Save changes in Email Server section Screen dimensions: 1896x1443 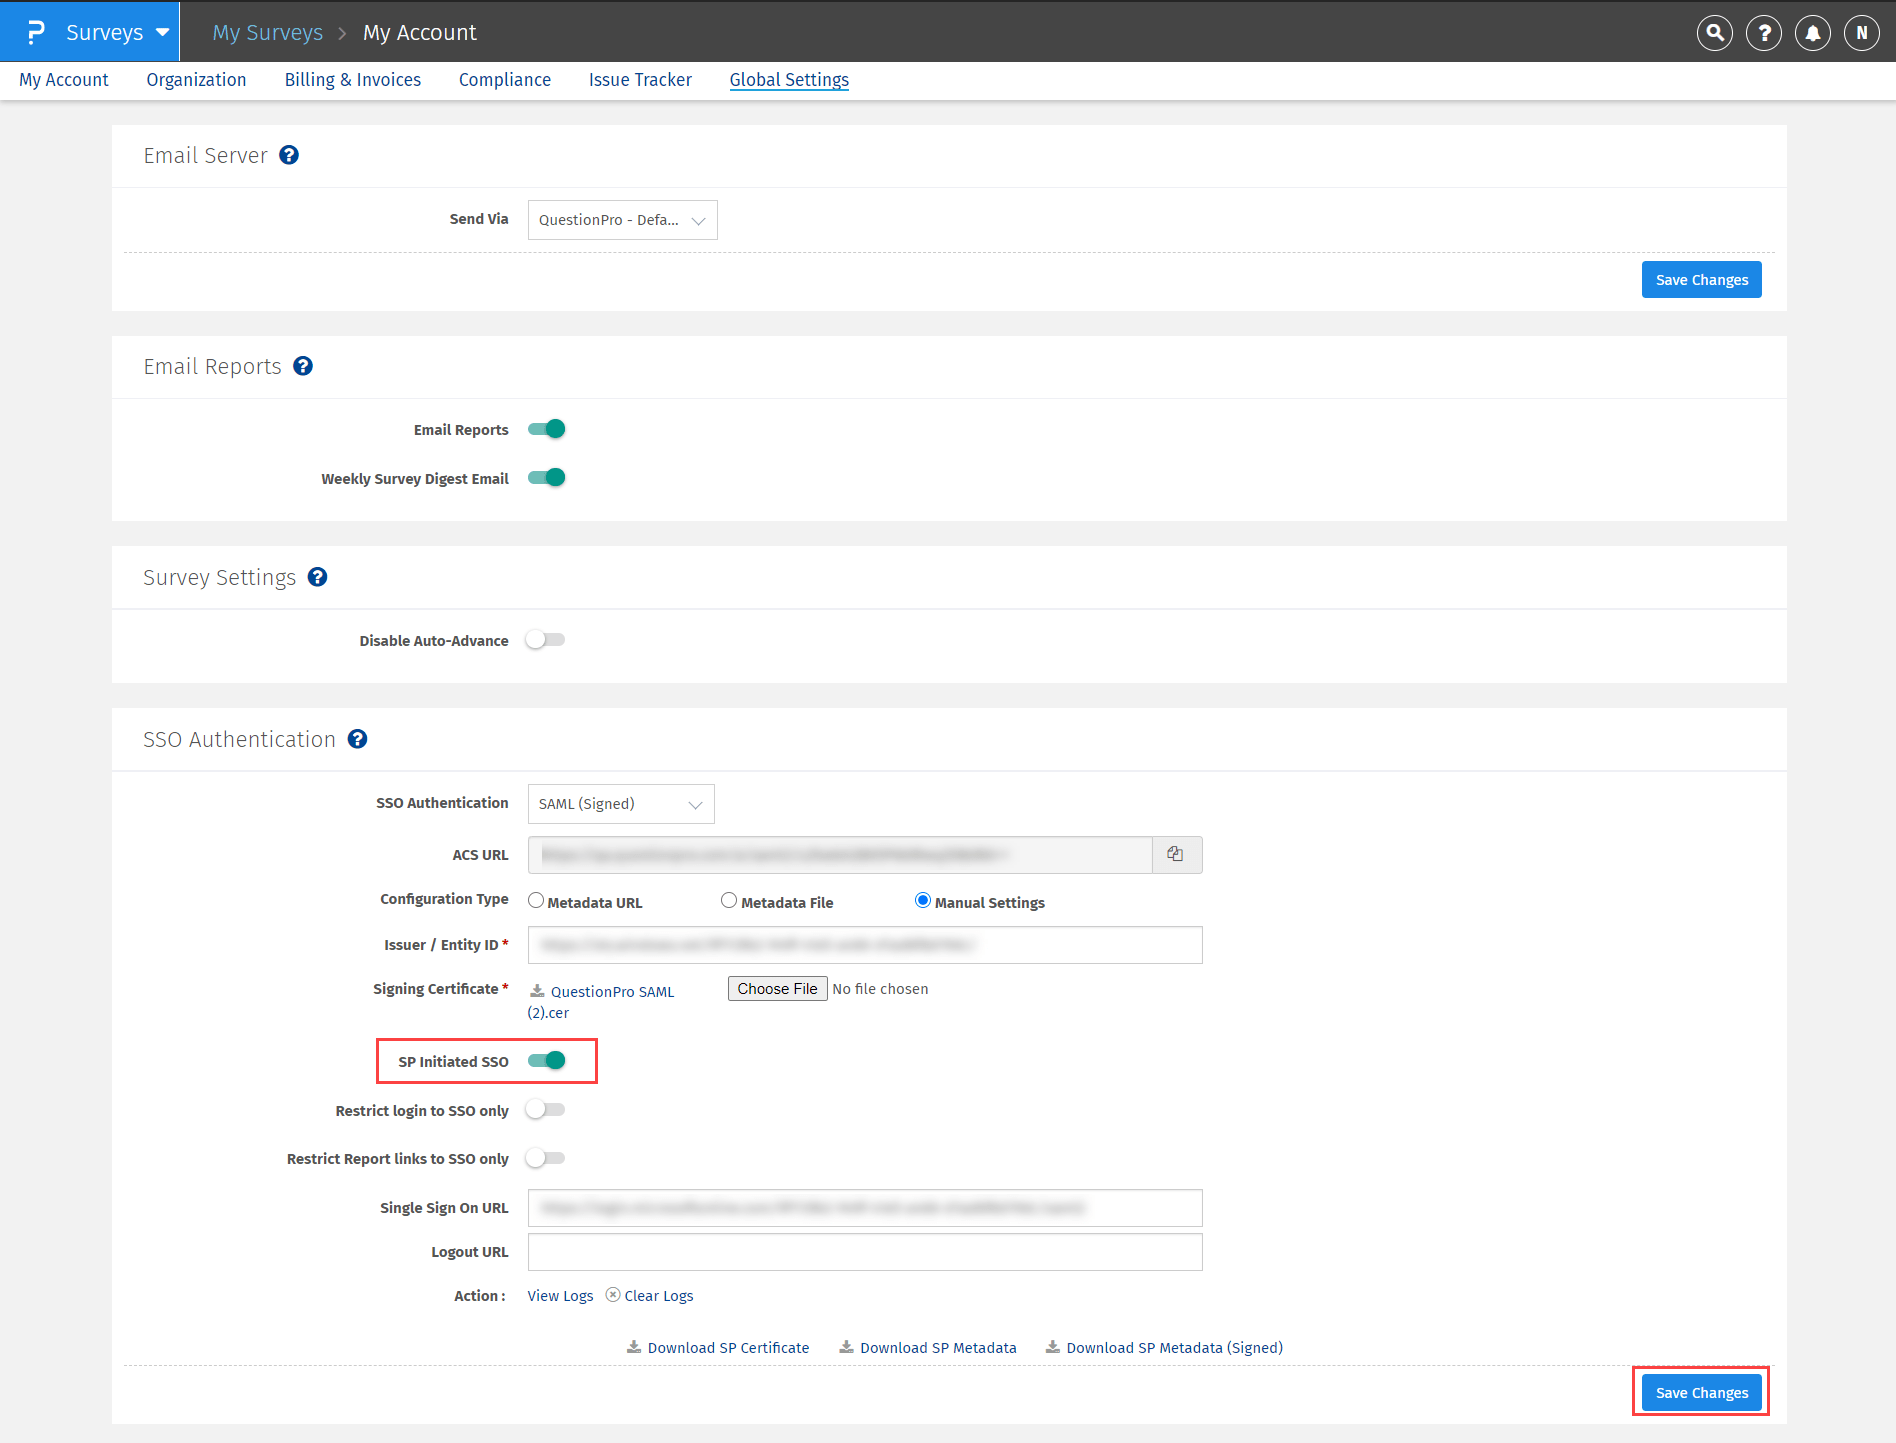pyautogui.click(x=1702, y=280)
